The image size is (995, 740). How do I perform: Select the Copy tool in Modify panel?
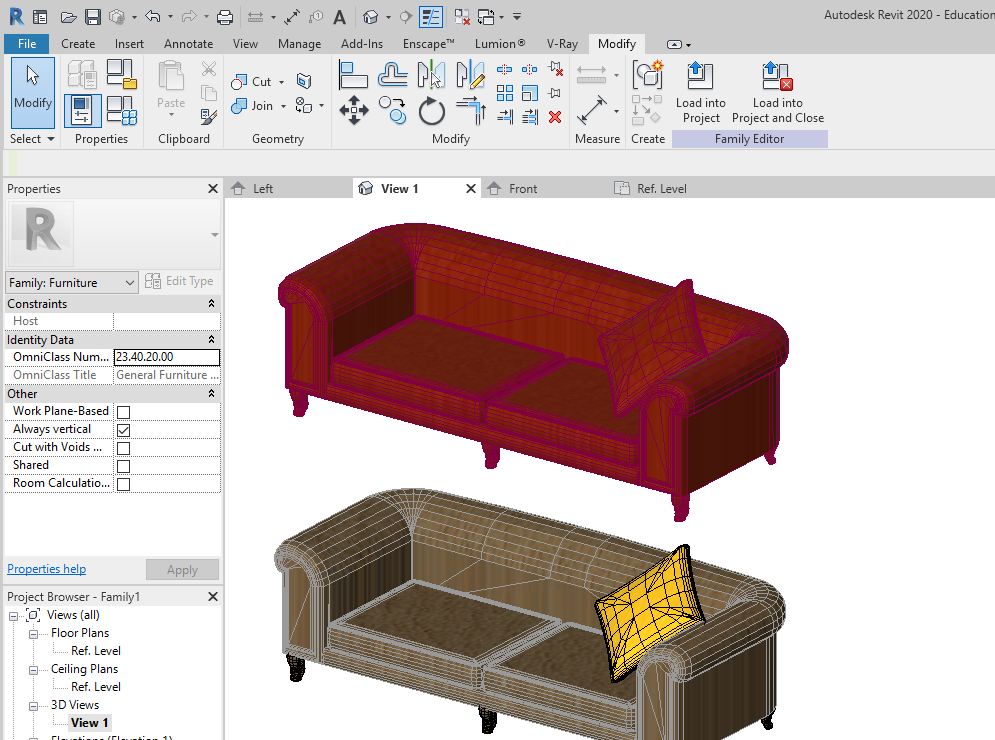392,111
